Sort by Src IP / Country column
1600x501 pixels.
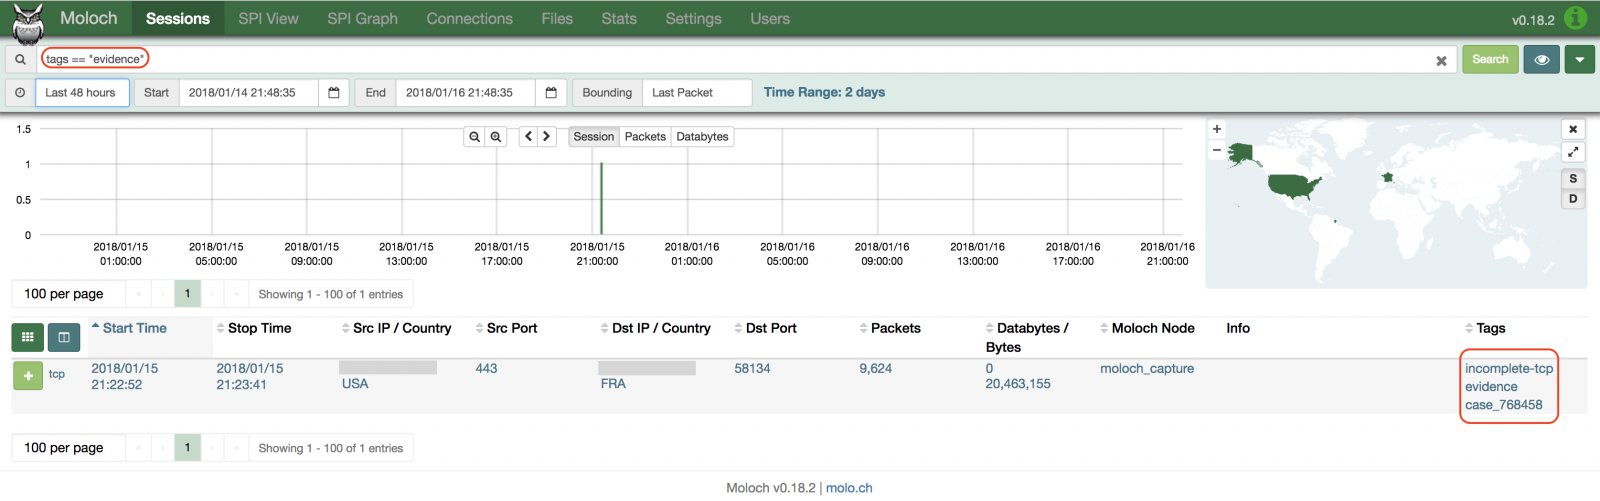[x=396, y=328]
